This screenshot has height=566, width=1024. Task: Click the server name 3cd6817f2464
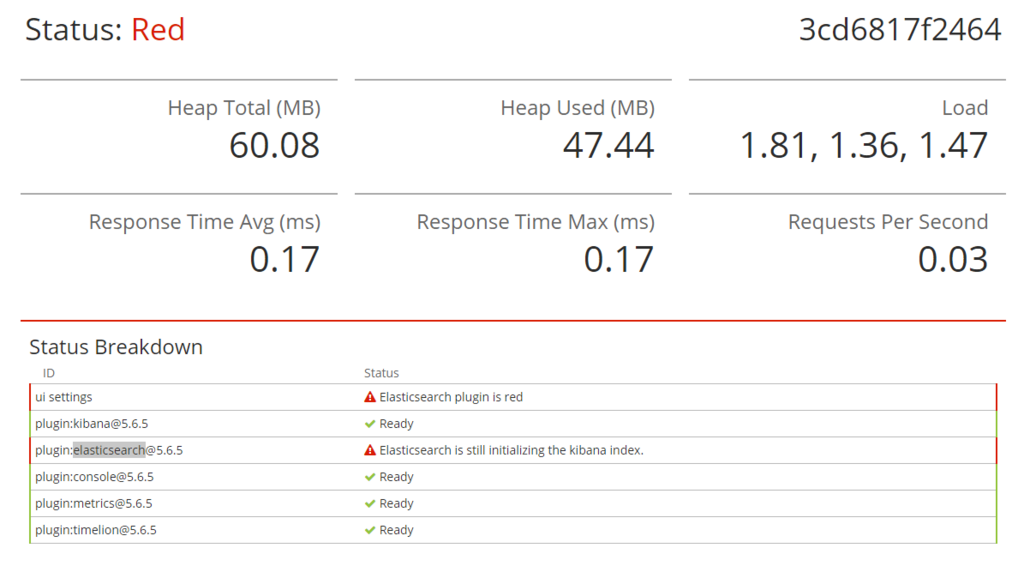900,30
